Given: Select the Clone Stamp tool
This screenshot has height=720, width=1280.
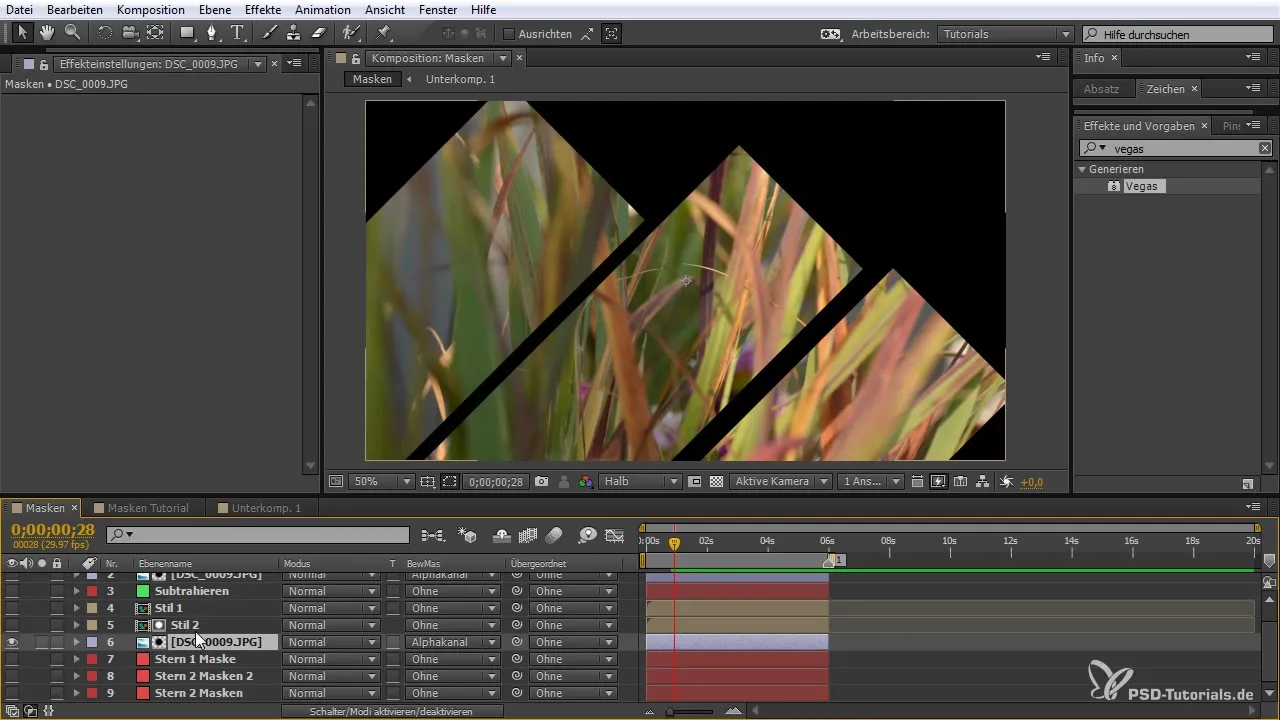Looking at the screenshot, I should [x=294, y=33].
